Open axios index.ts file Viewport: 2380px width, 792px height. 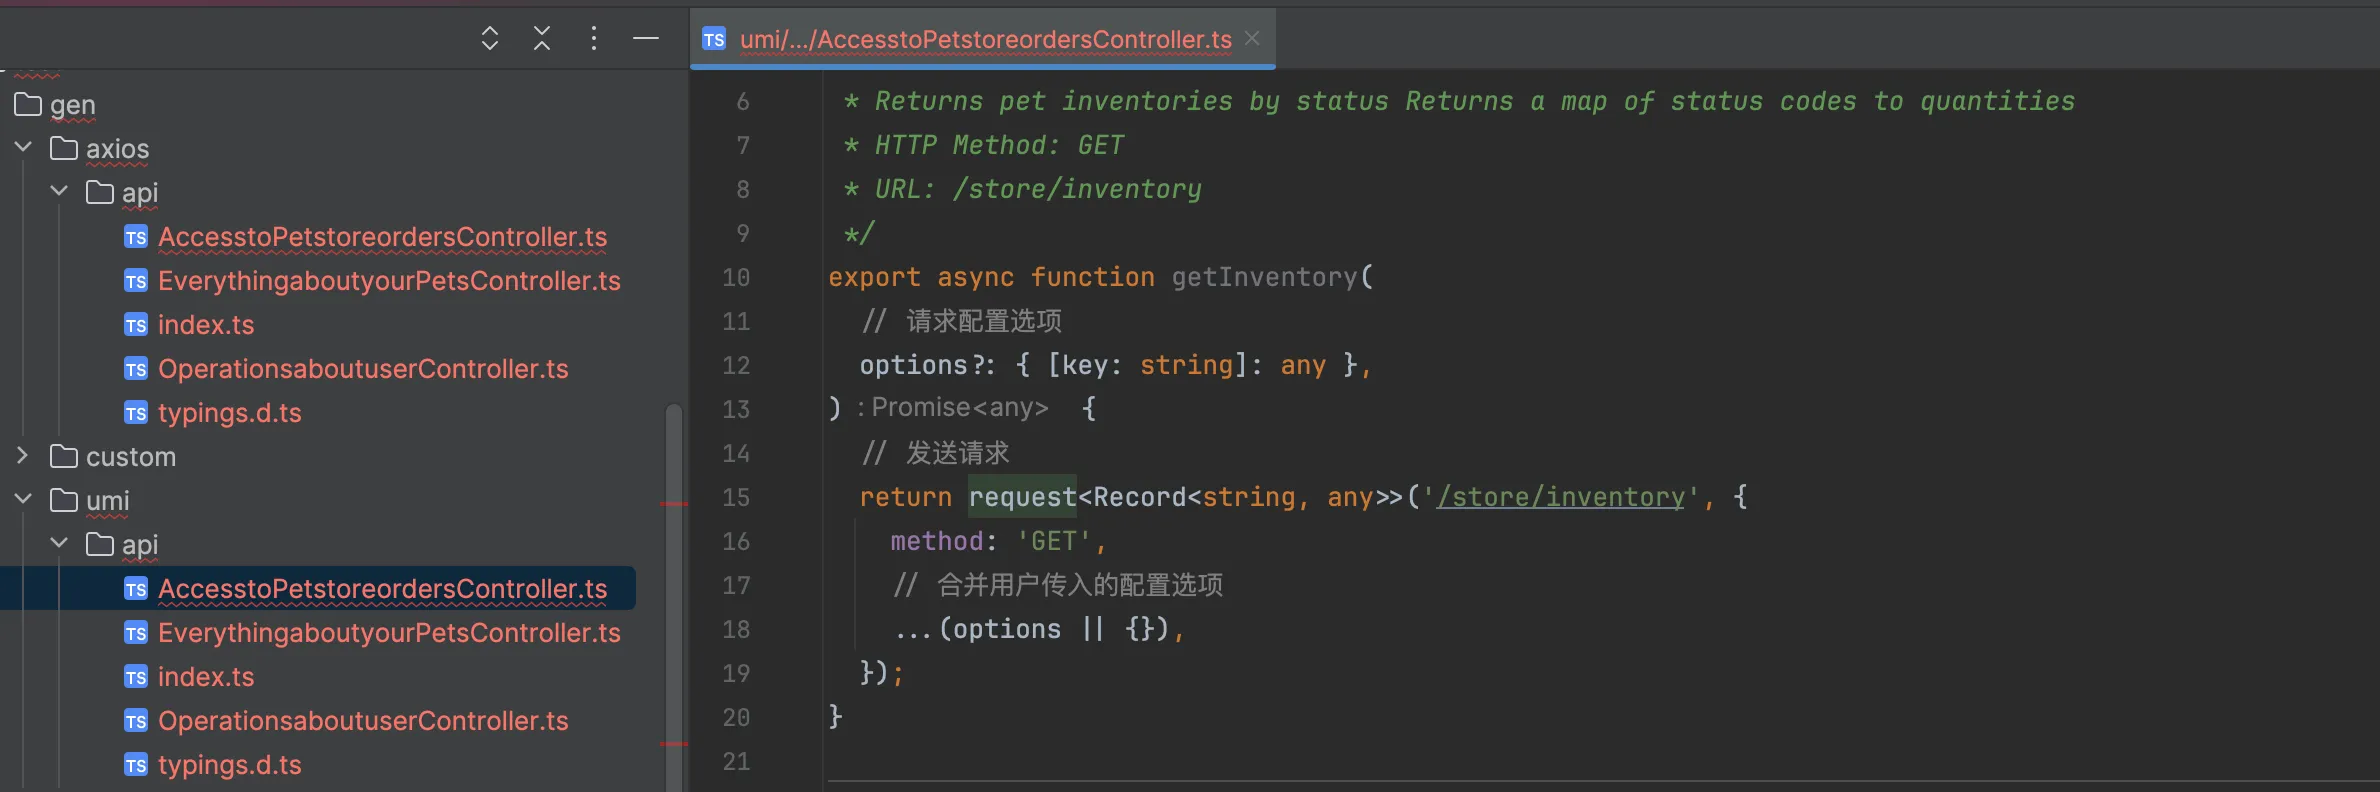(206, 325)
